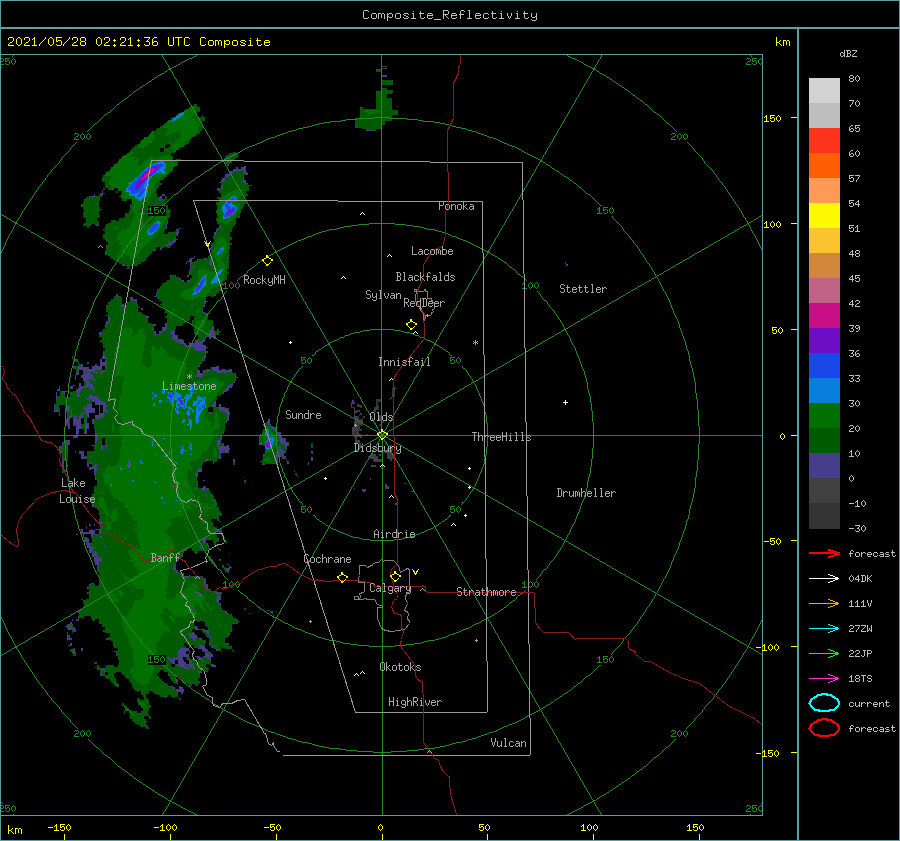900x841 pixels.
Task: Click the orange 111V arrow icon
Action: click(824, 603)
